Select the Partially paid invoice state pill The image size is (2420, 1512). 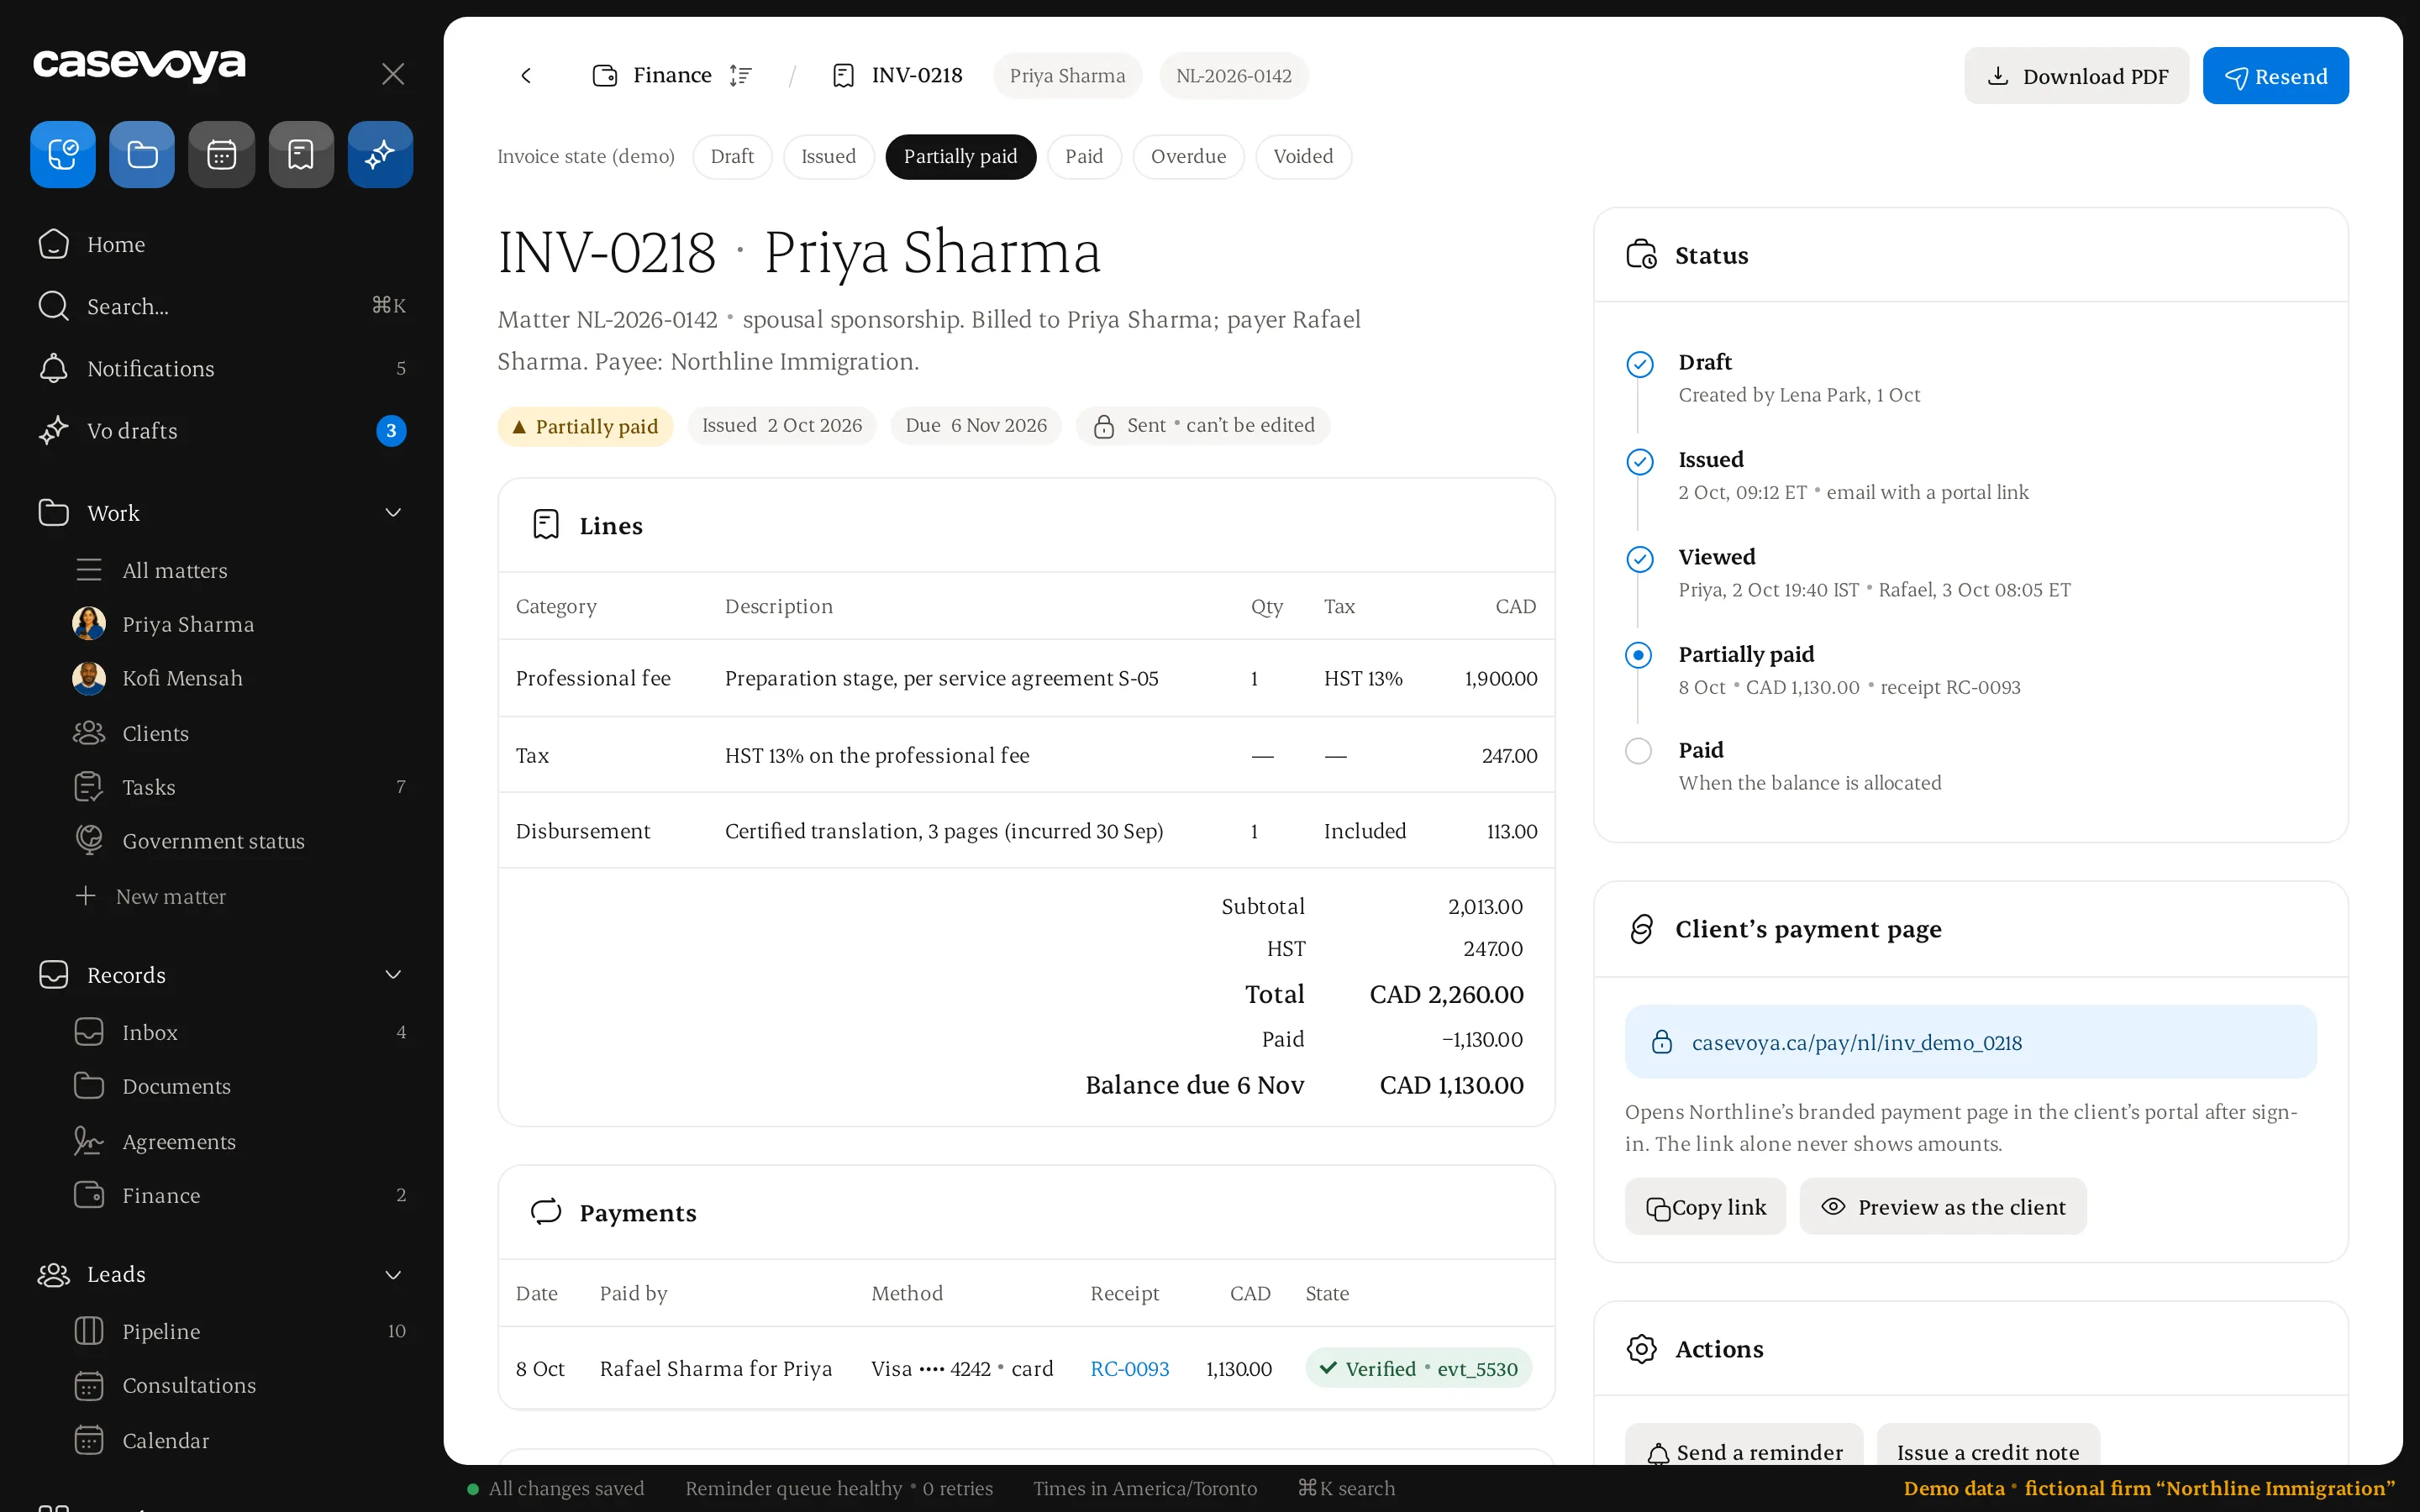coord(960,156)
